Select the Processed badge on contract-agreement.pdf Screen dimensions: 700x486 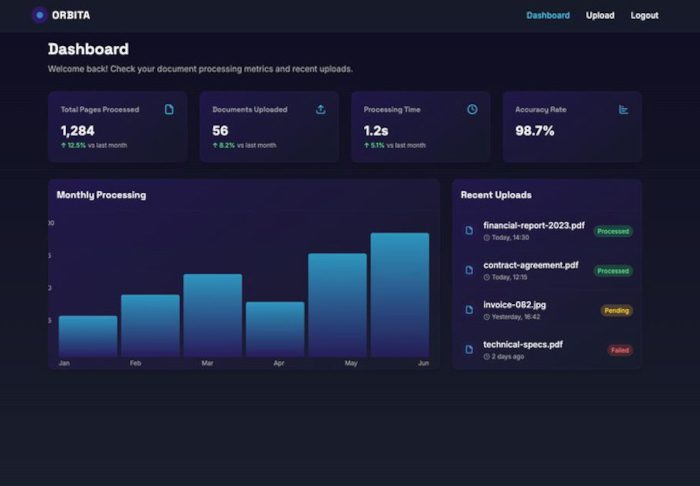[x=613, y=271]
